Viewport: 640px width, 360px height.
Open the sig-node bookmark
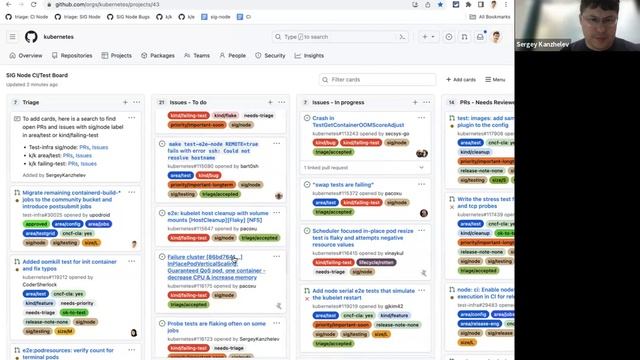click(216, 17)
